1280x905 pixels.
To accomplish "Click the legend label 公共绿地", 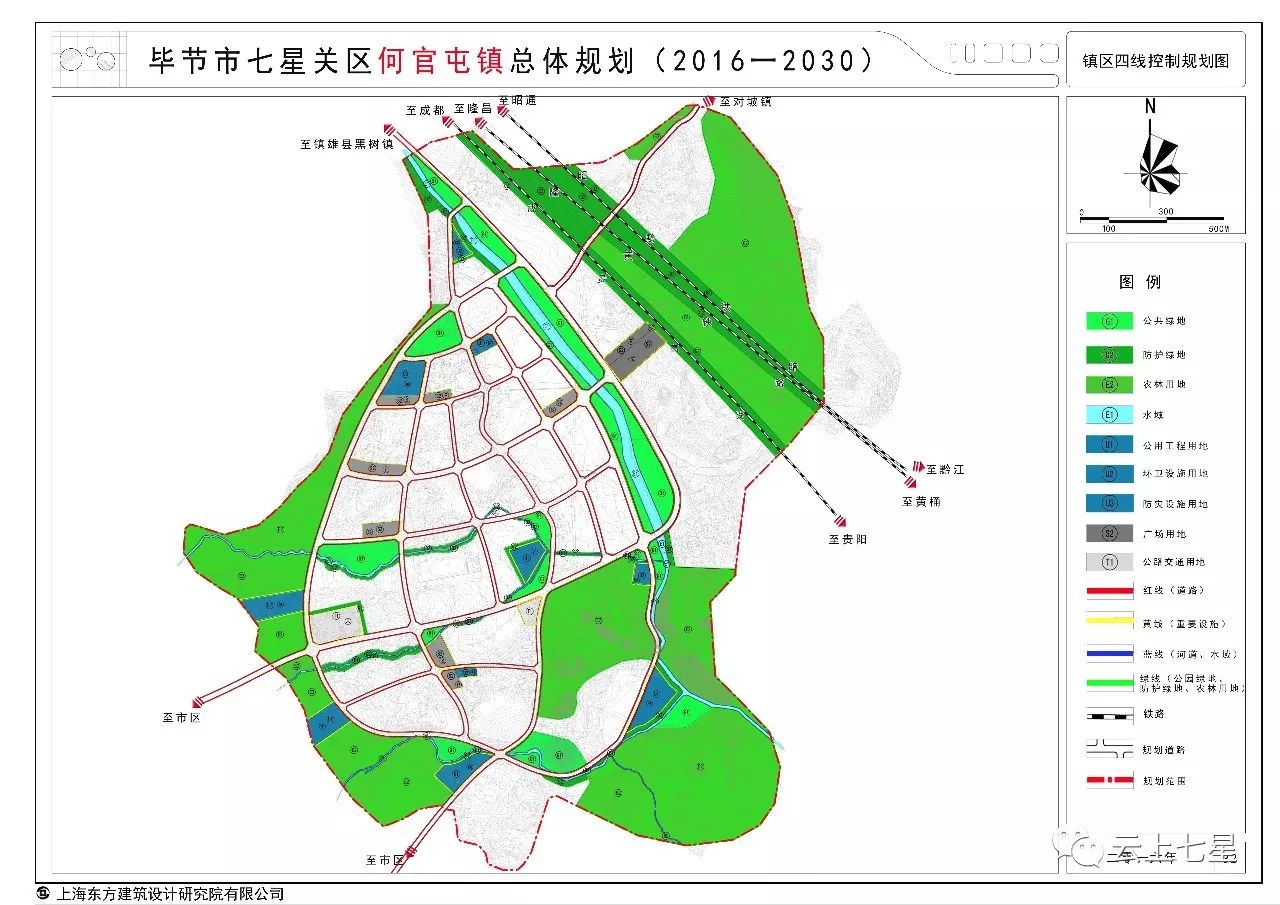I will 1163,321.
